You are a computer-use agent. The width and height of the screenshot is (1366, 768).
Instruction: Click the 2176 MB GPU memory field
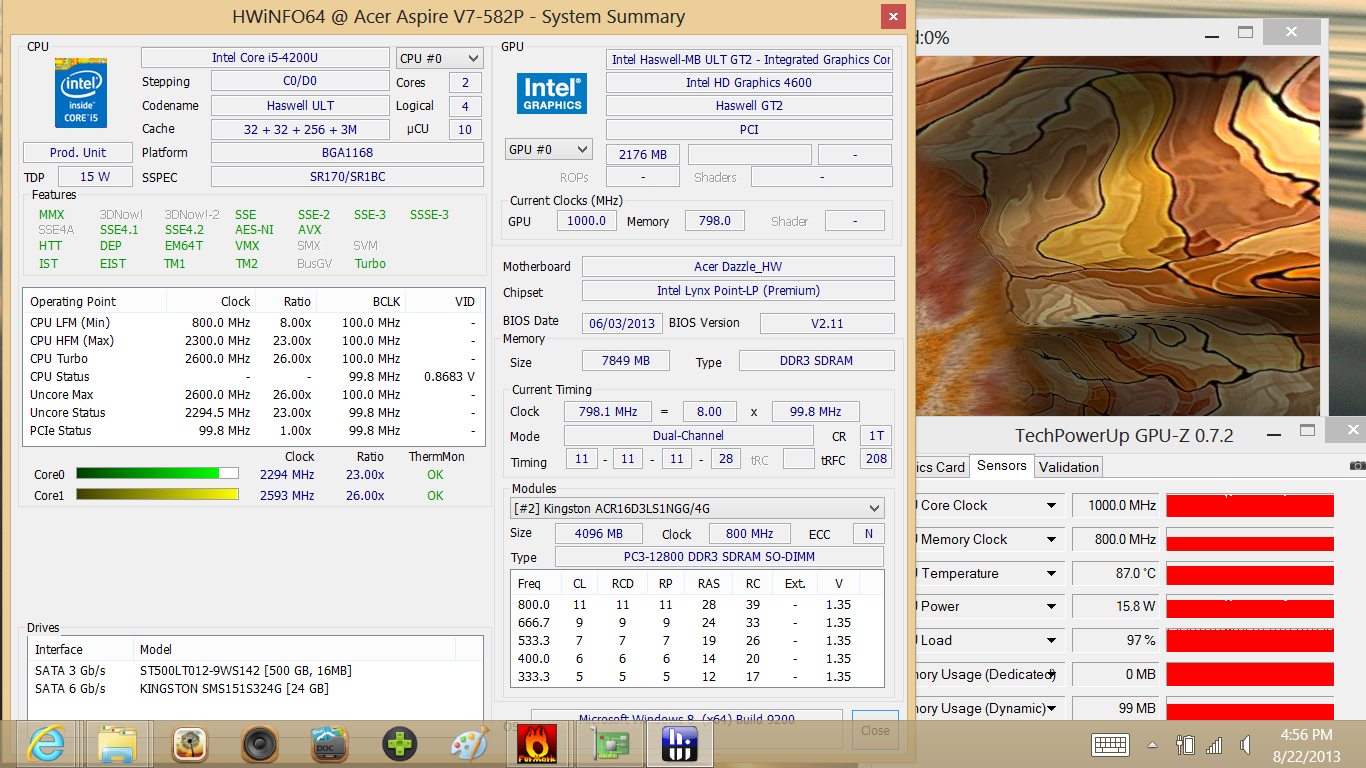pos(643,155)
